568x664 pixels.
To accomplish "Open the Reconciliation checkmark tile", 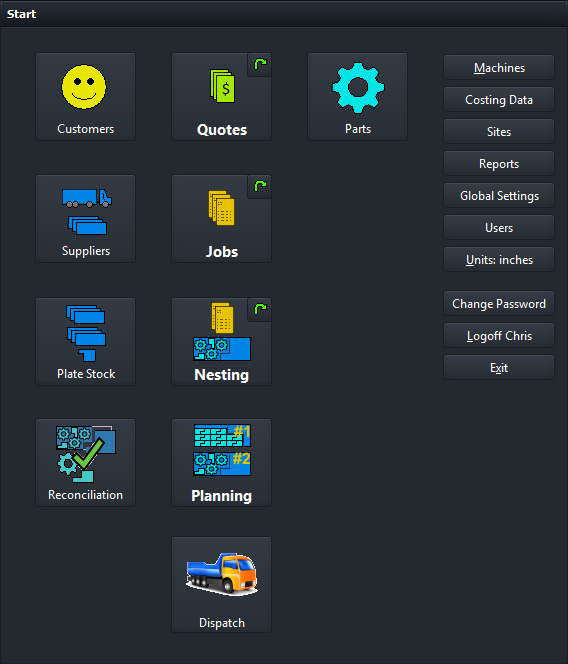I will 86,462.
